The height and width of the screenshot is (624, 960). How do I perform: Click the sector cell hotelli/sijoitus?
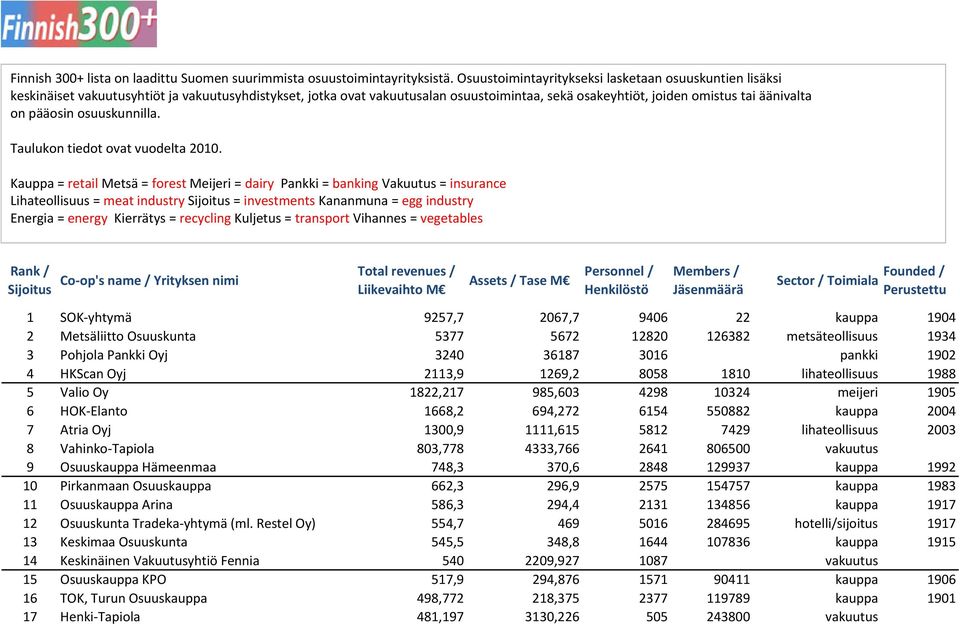pyautogui.click(x=836, y=524)
